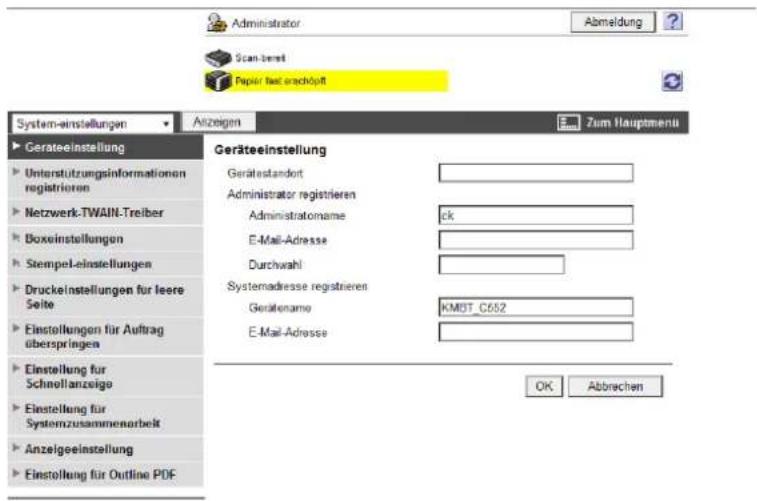Click the Gerätename field

coord(536,307)
